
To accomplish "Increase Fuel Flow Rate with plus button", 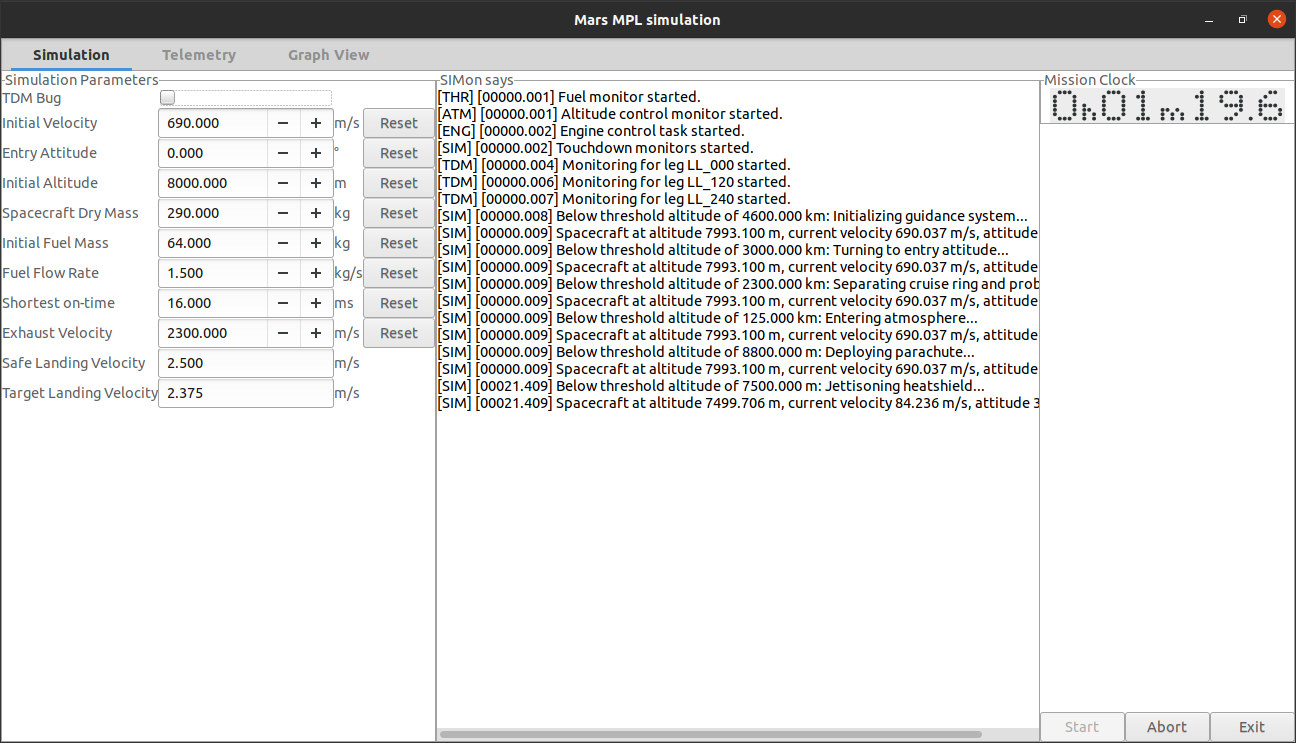I will point(316,273).
